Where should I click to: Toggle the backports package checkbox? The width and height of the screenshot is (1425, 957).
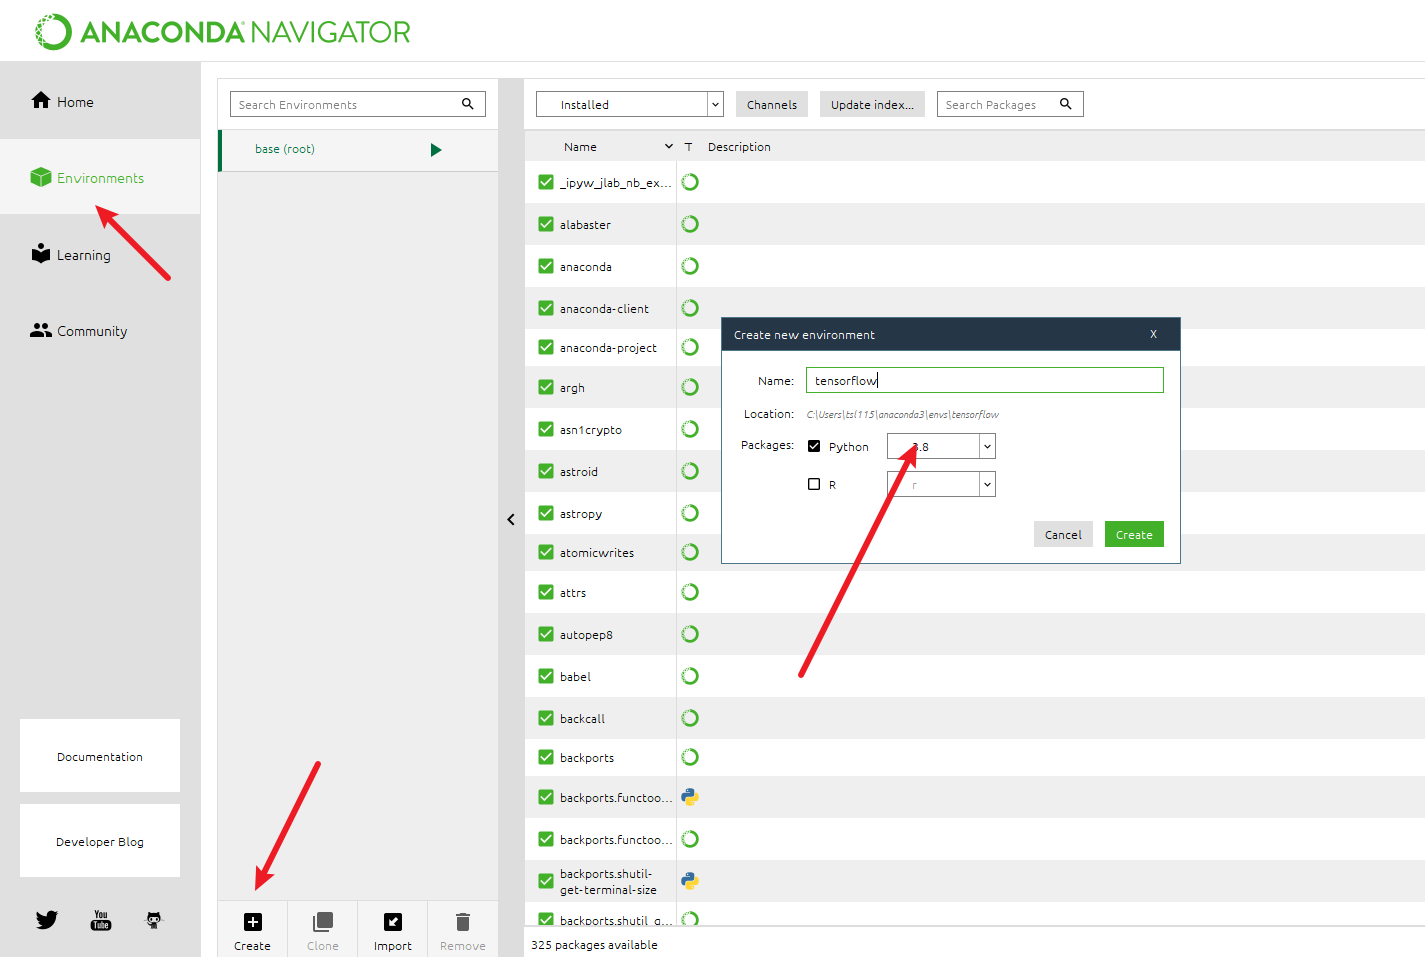click(546, 757)
